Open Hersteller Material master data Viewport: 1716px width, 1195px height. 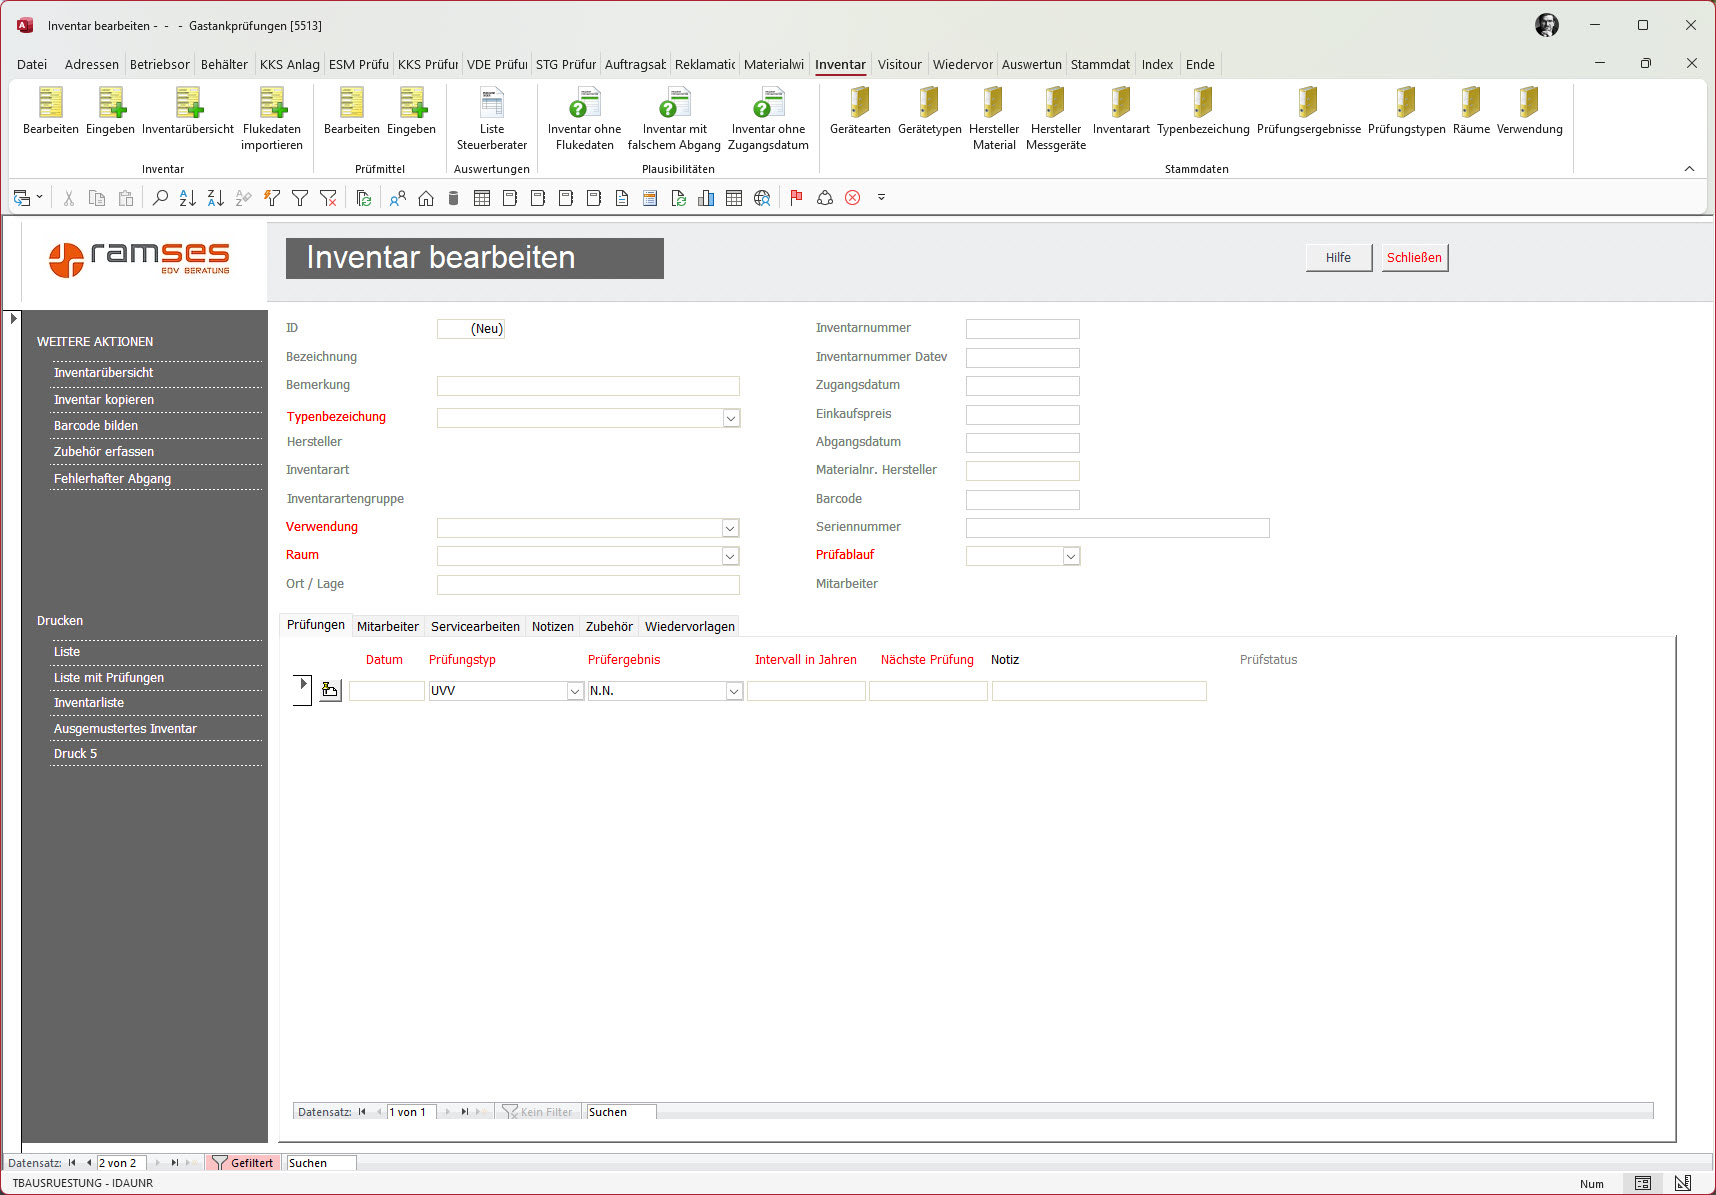[x=993, y=118]
